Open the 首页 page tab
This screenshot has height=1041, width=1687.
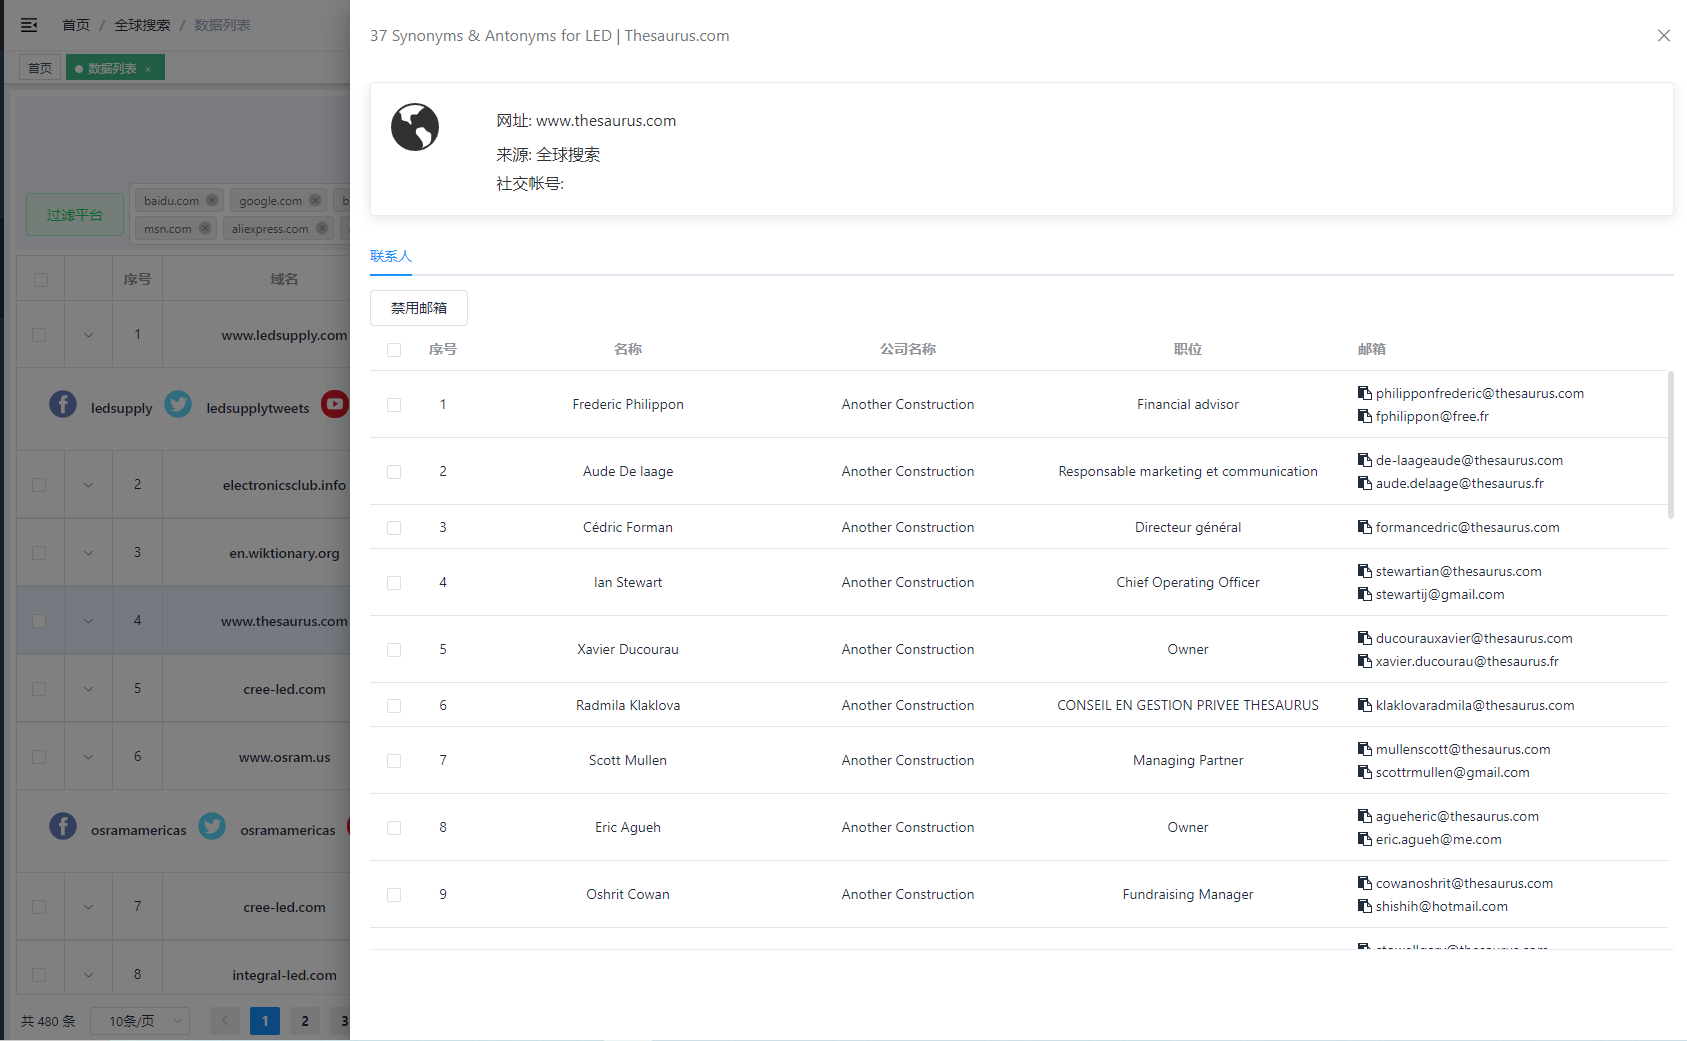[40, 68]
